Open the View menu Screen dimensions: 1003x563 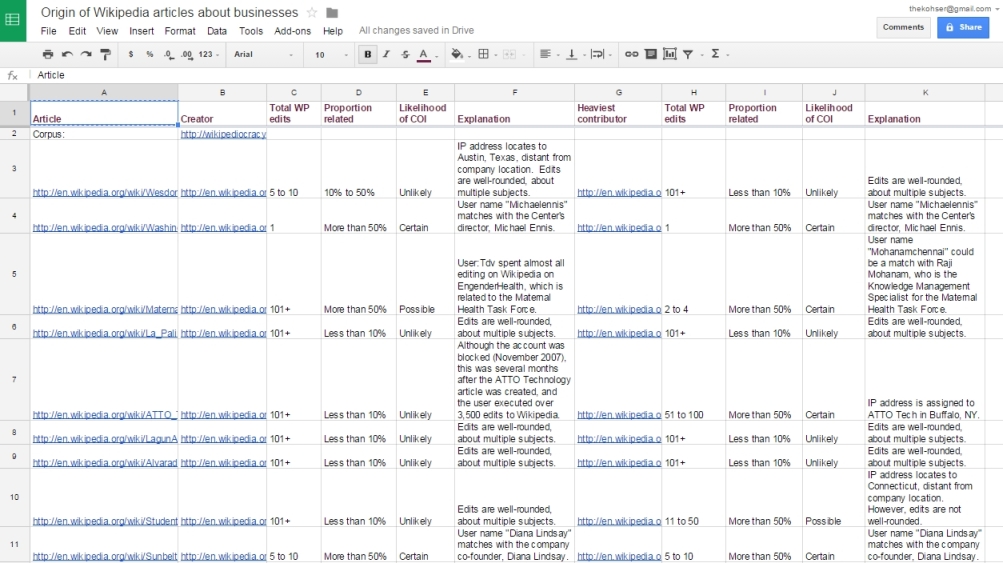[x=107, y=31]
